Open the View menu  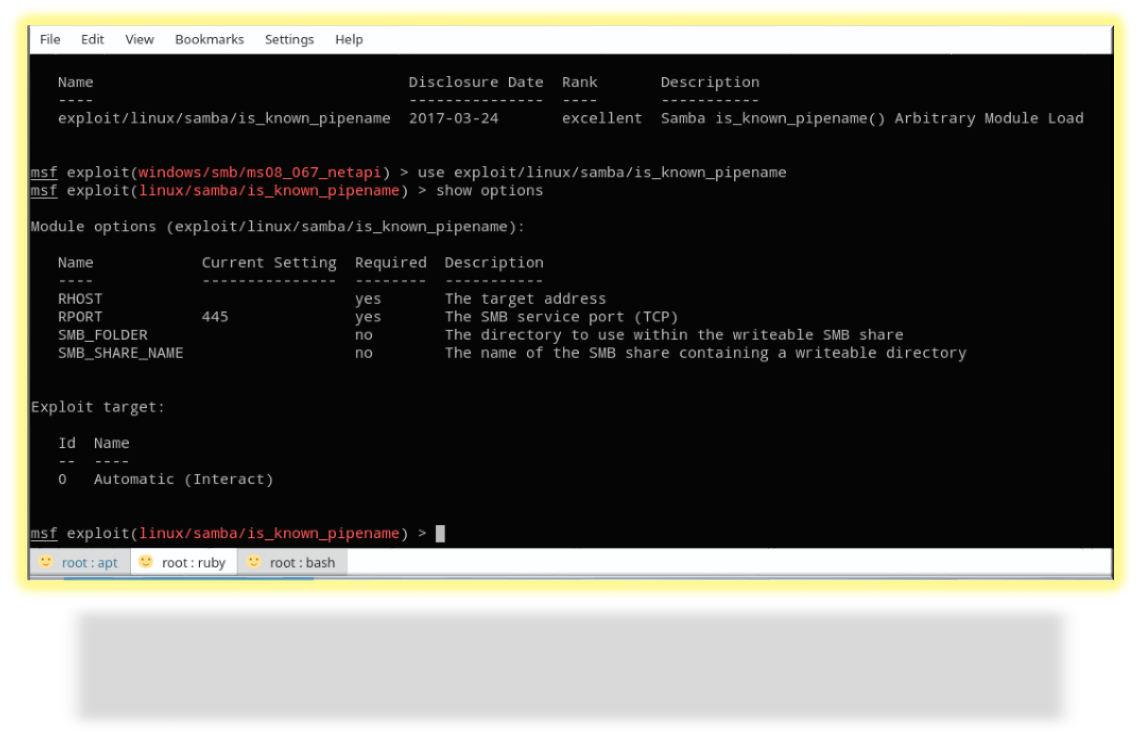point(139,39)
